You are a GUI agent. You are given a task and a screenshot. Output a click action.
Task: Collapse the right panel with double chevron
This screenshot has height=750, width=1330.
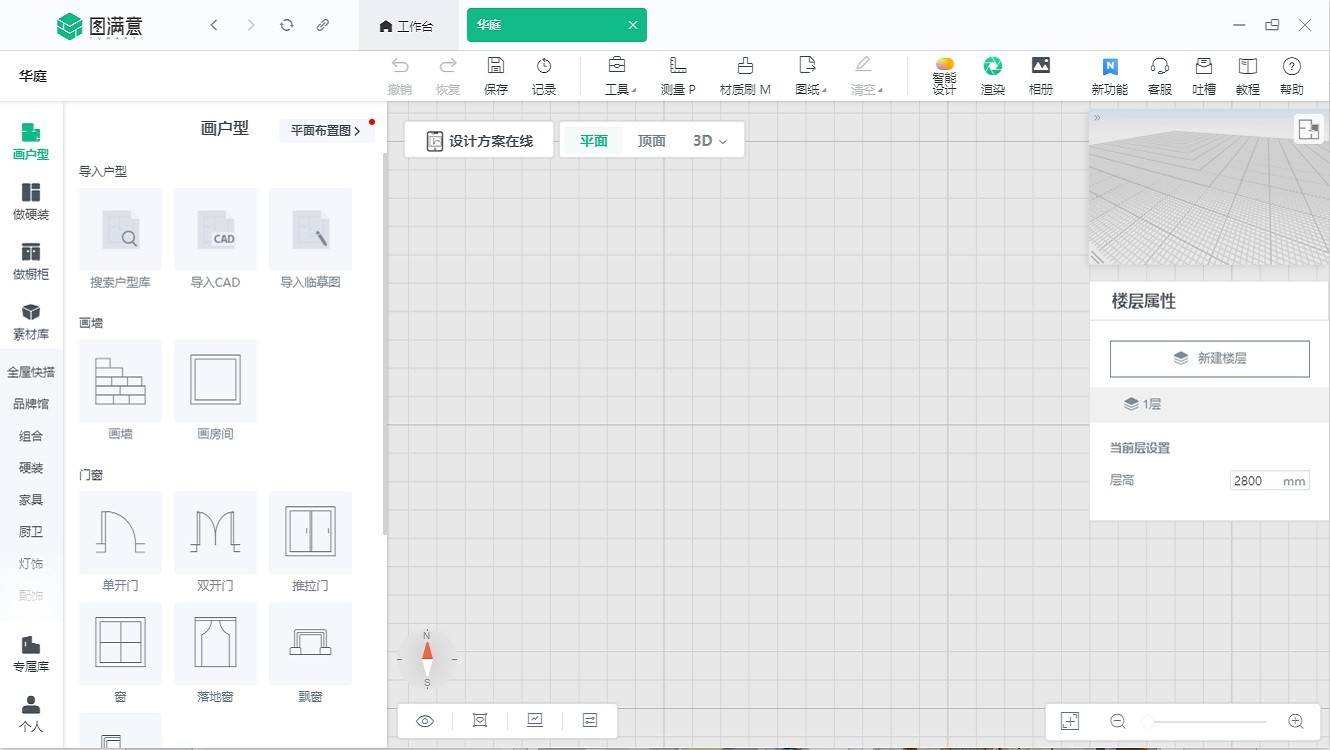1097,118
